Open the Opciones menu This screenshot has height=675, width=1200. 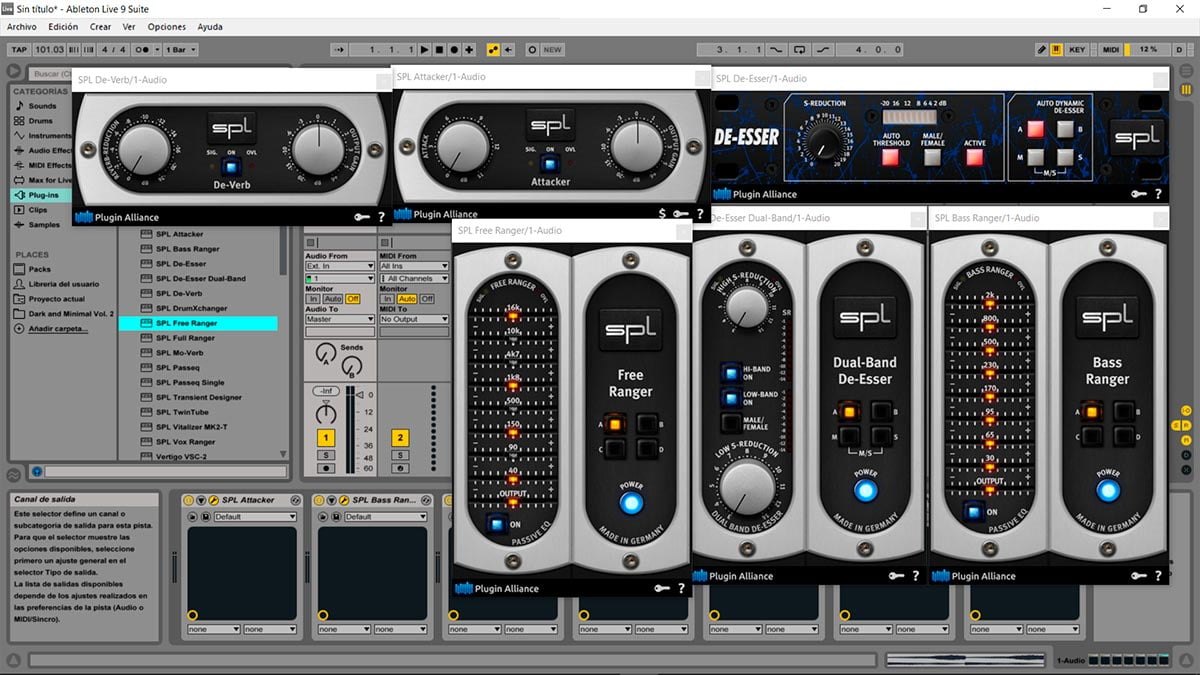[167, 27]
